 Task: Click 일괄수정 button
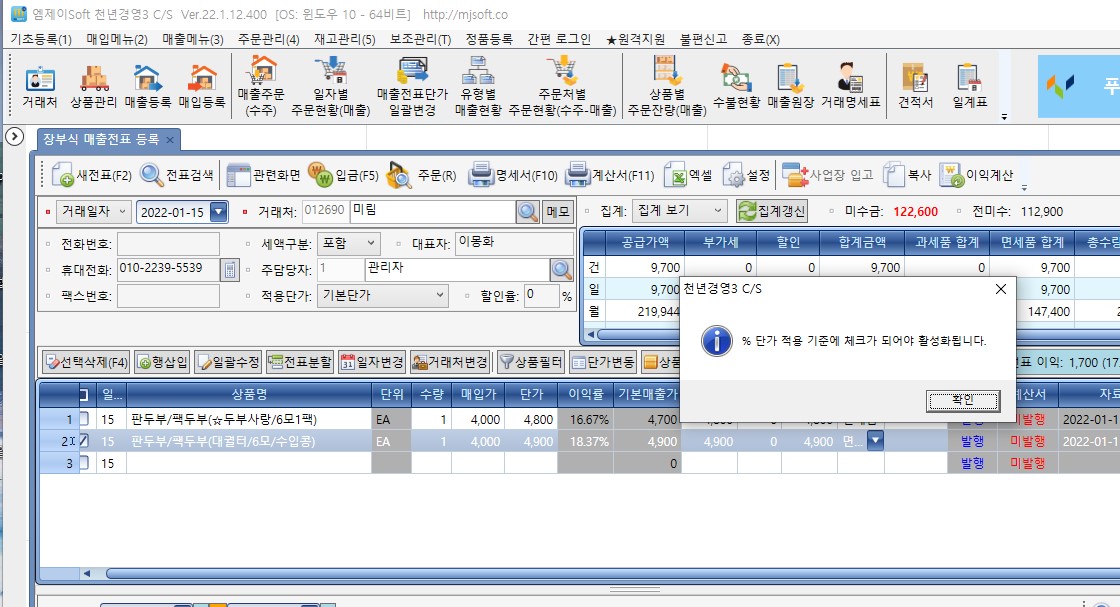coord(229,362)
